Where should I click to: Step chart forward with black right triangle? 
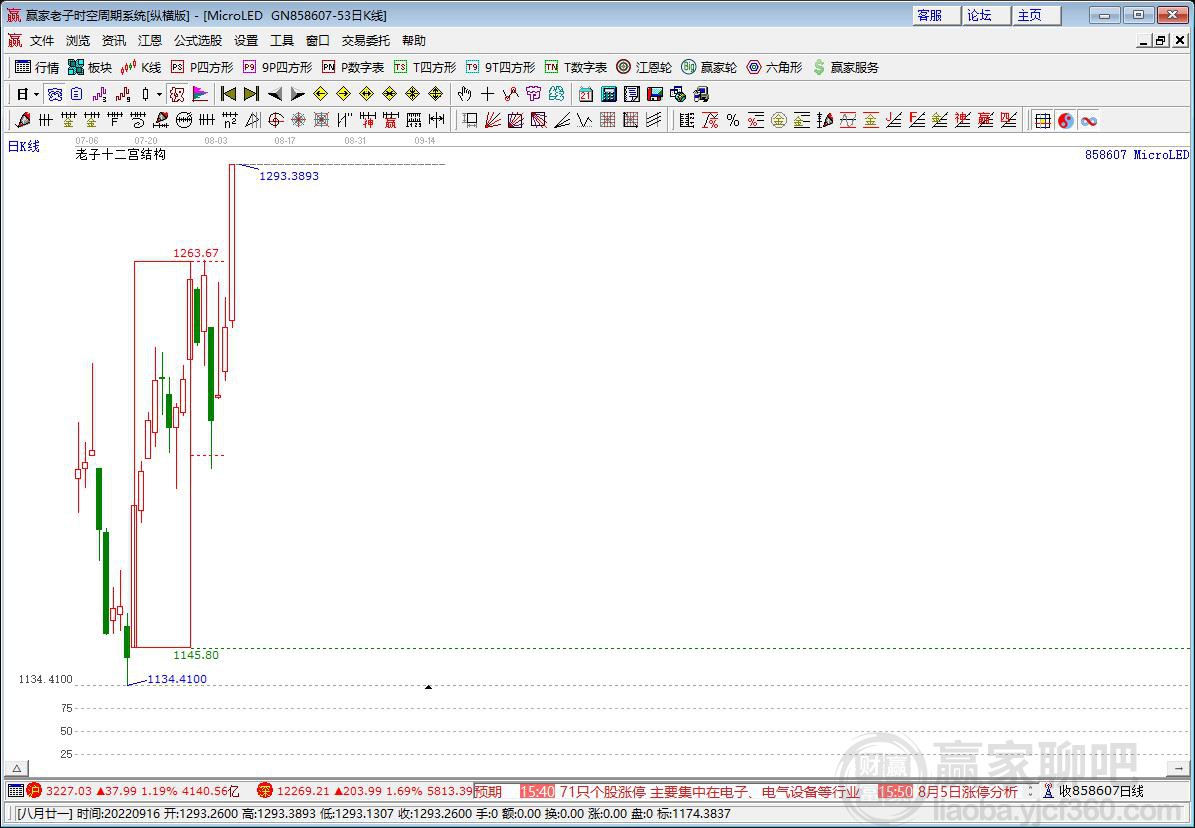pyautogui.click(x=297, y=95)
